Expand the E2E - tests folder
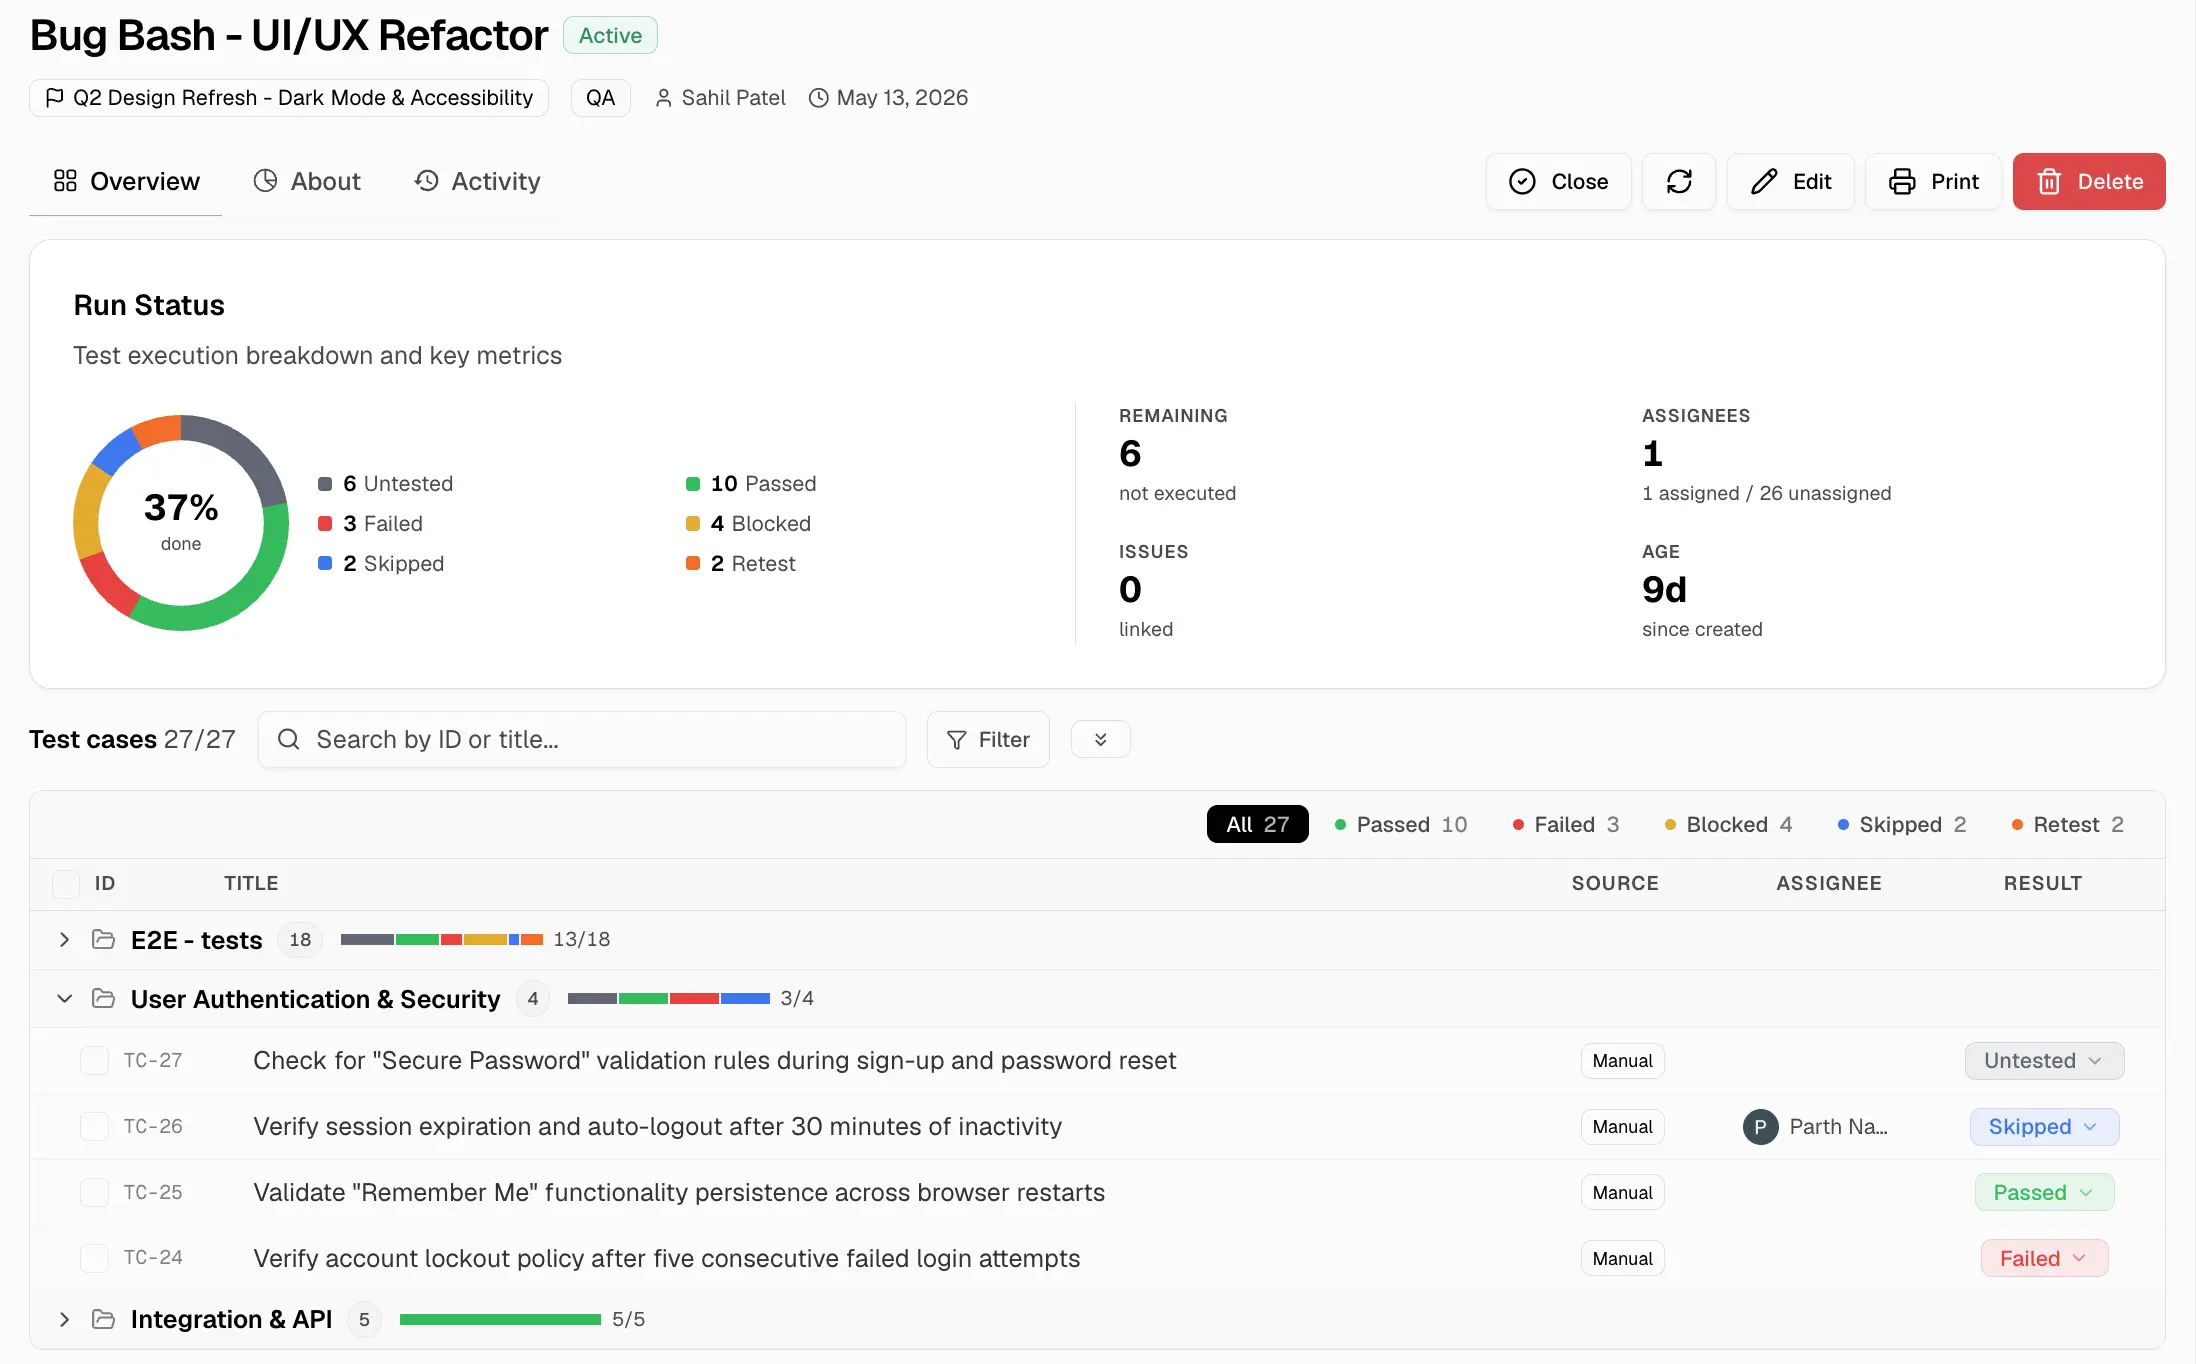The height and width of the screenshot is (1364, 2196). pos(64,939)
